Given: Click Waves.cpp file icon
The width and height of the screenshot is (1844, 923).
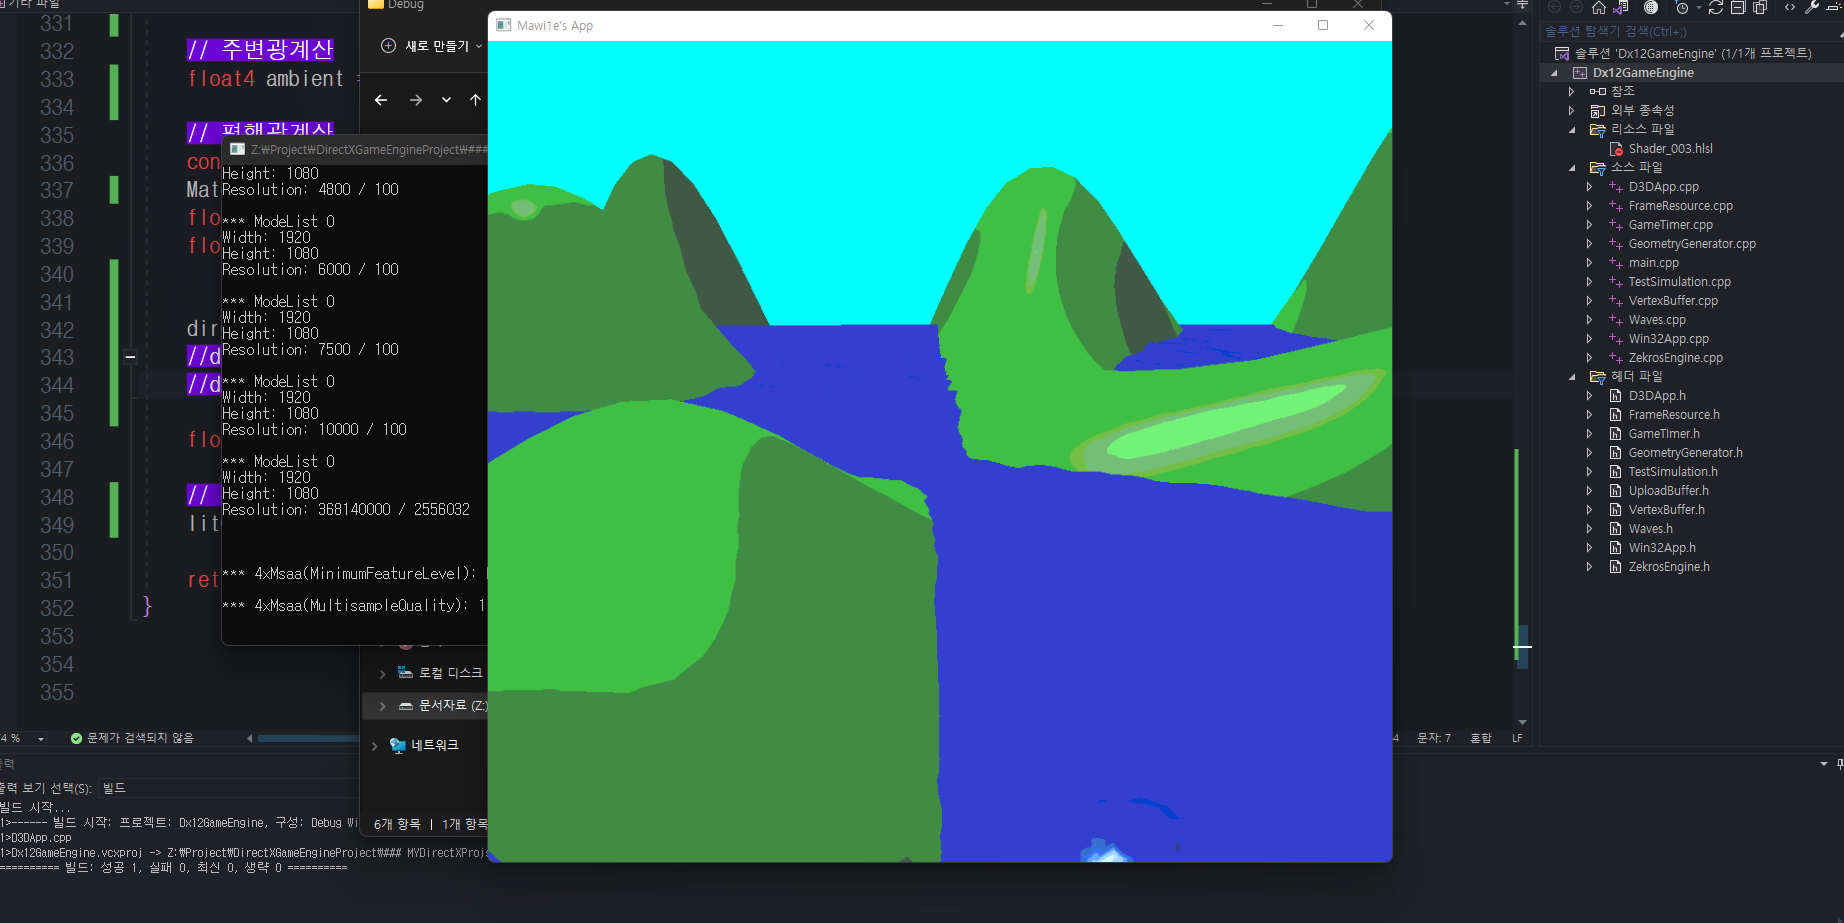Looking at the screenshot, I should click(x=1615, y=319).
